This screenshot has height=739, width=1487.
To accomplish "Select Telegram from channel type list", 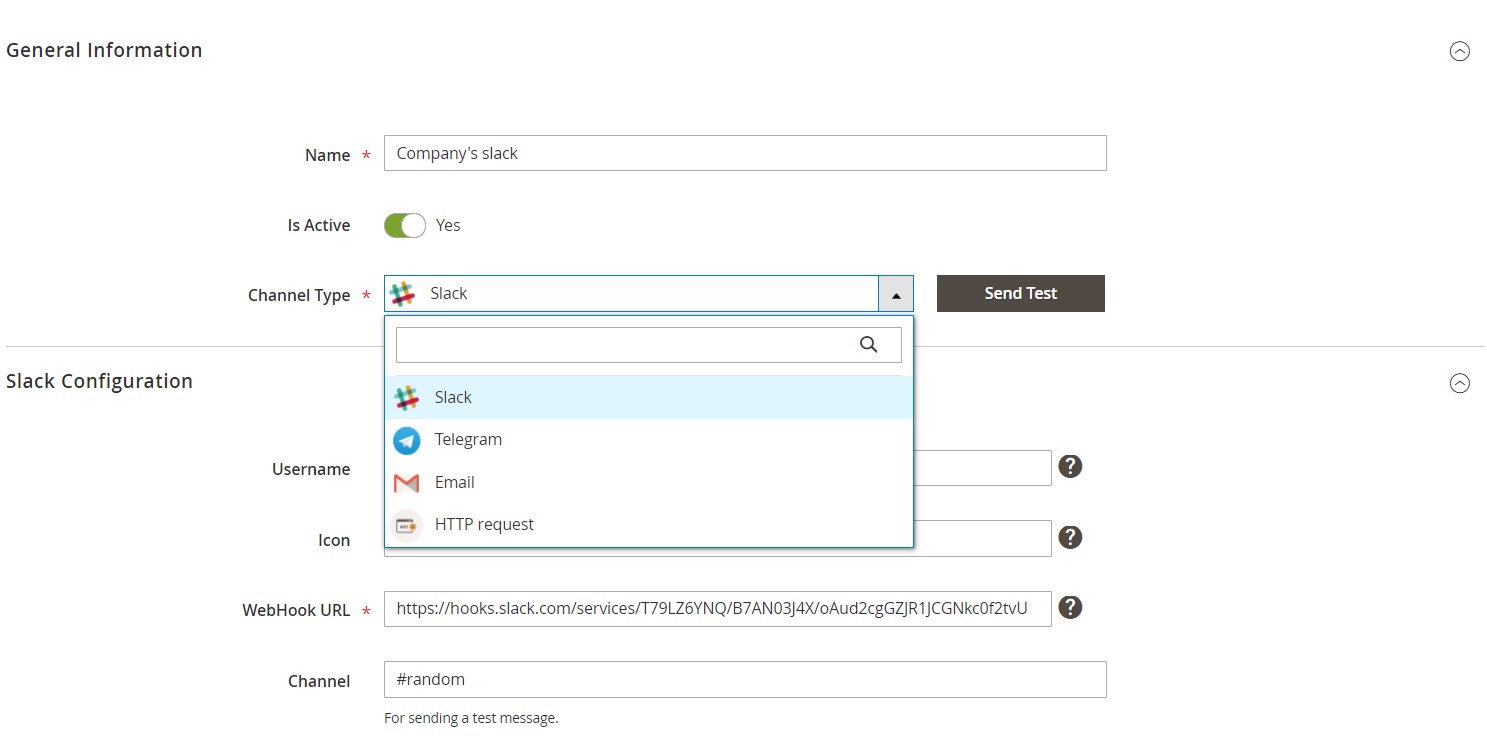I will (468, 440).
